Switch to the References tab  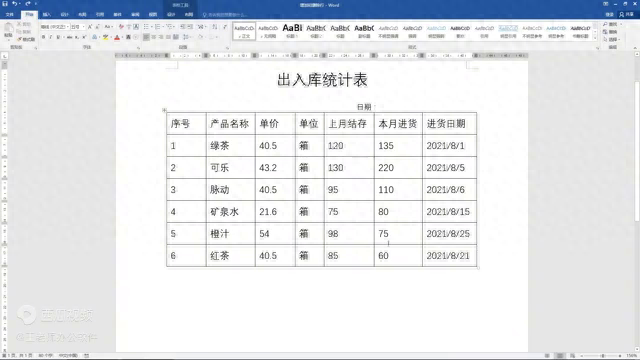[100, 14]
